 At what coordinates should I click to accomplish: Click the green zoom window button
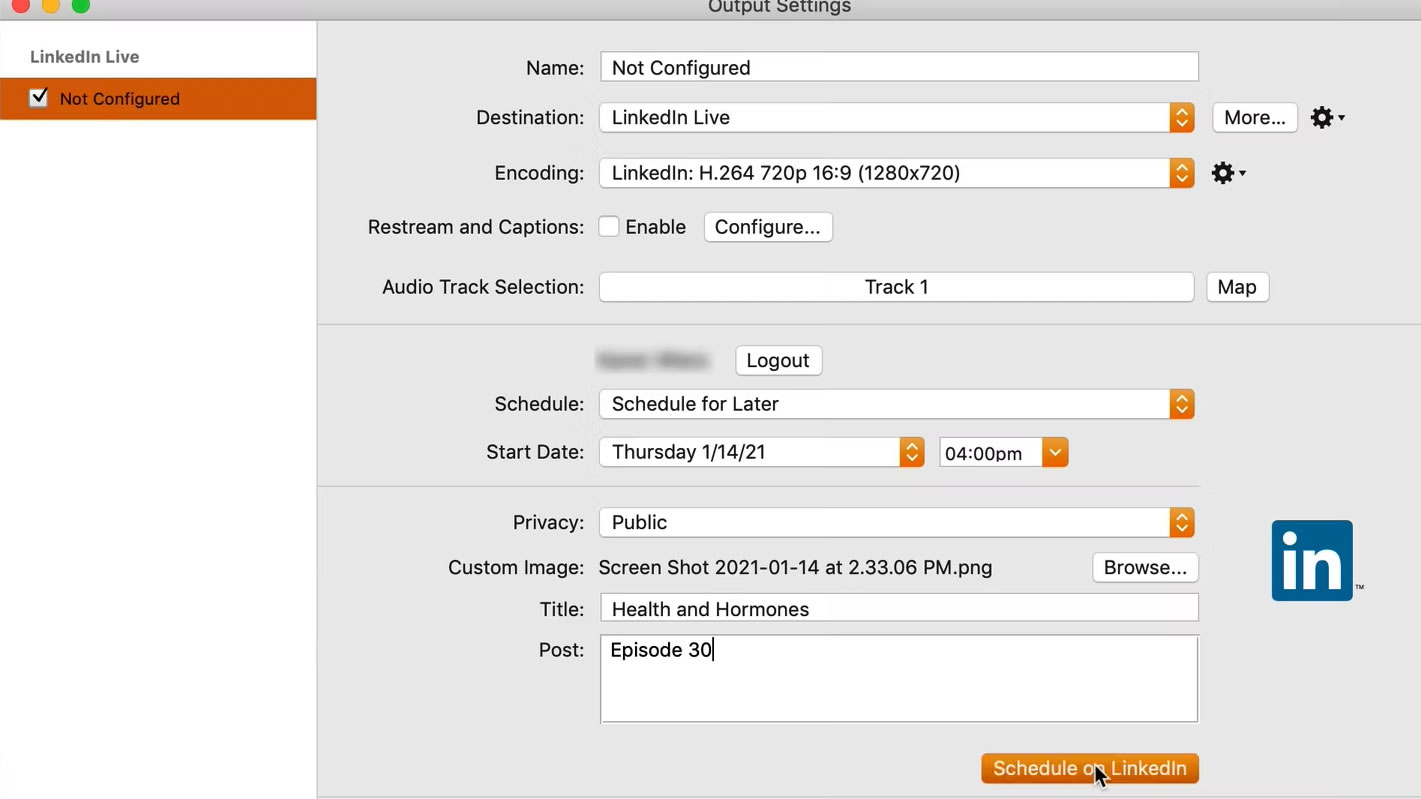81,6
